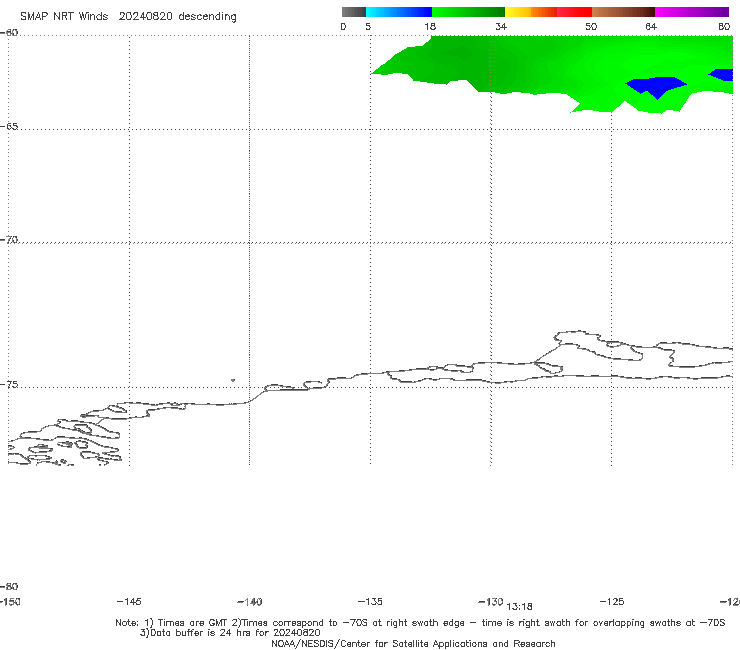
Task: Click the green segment of the color bar
Action: pos(468,12)
